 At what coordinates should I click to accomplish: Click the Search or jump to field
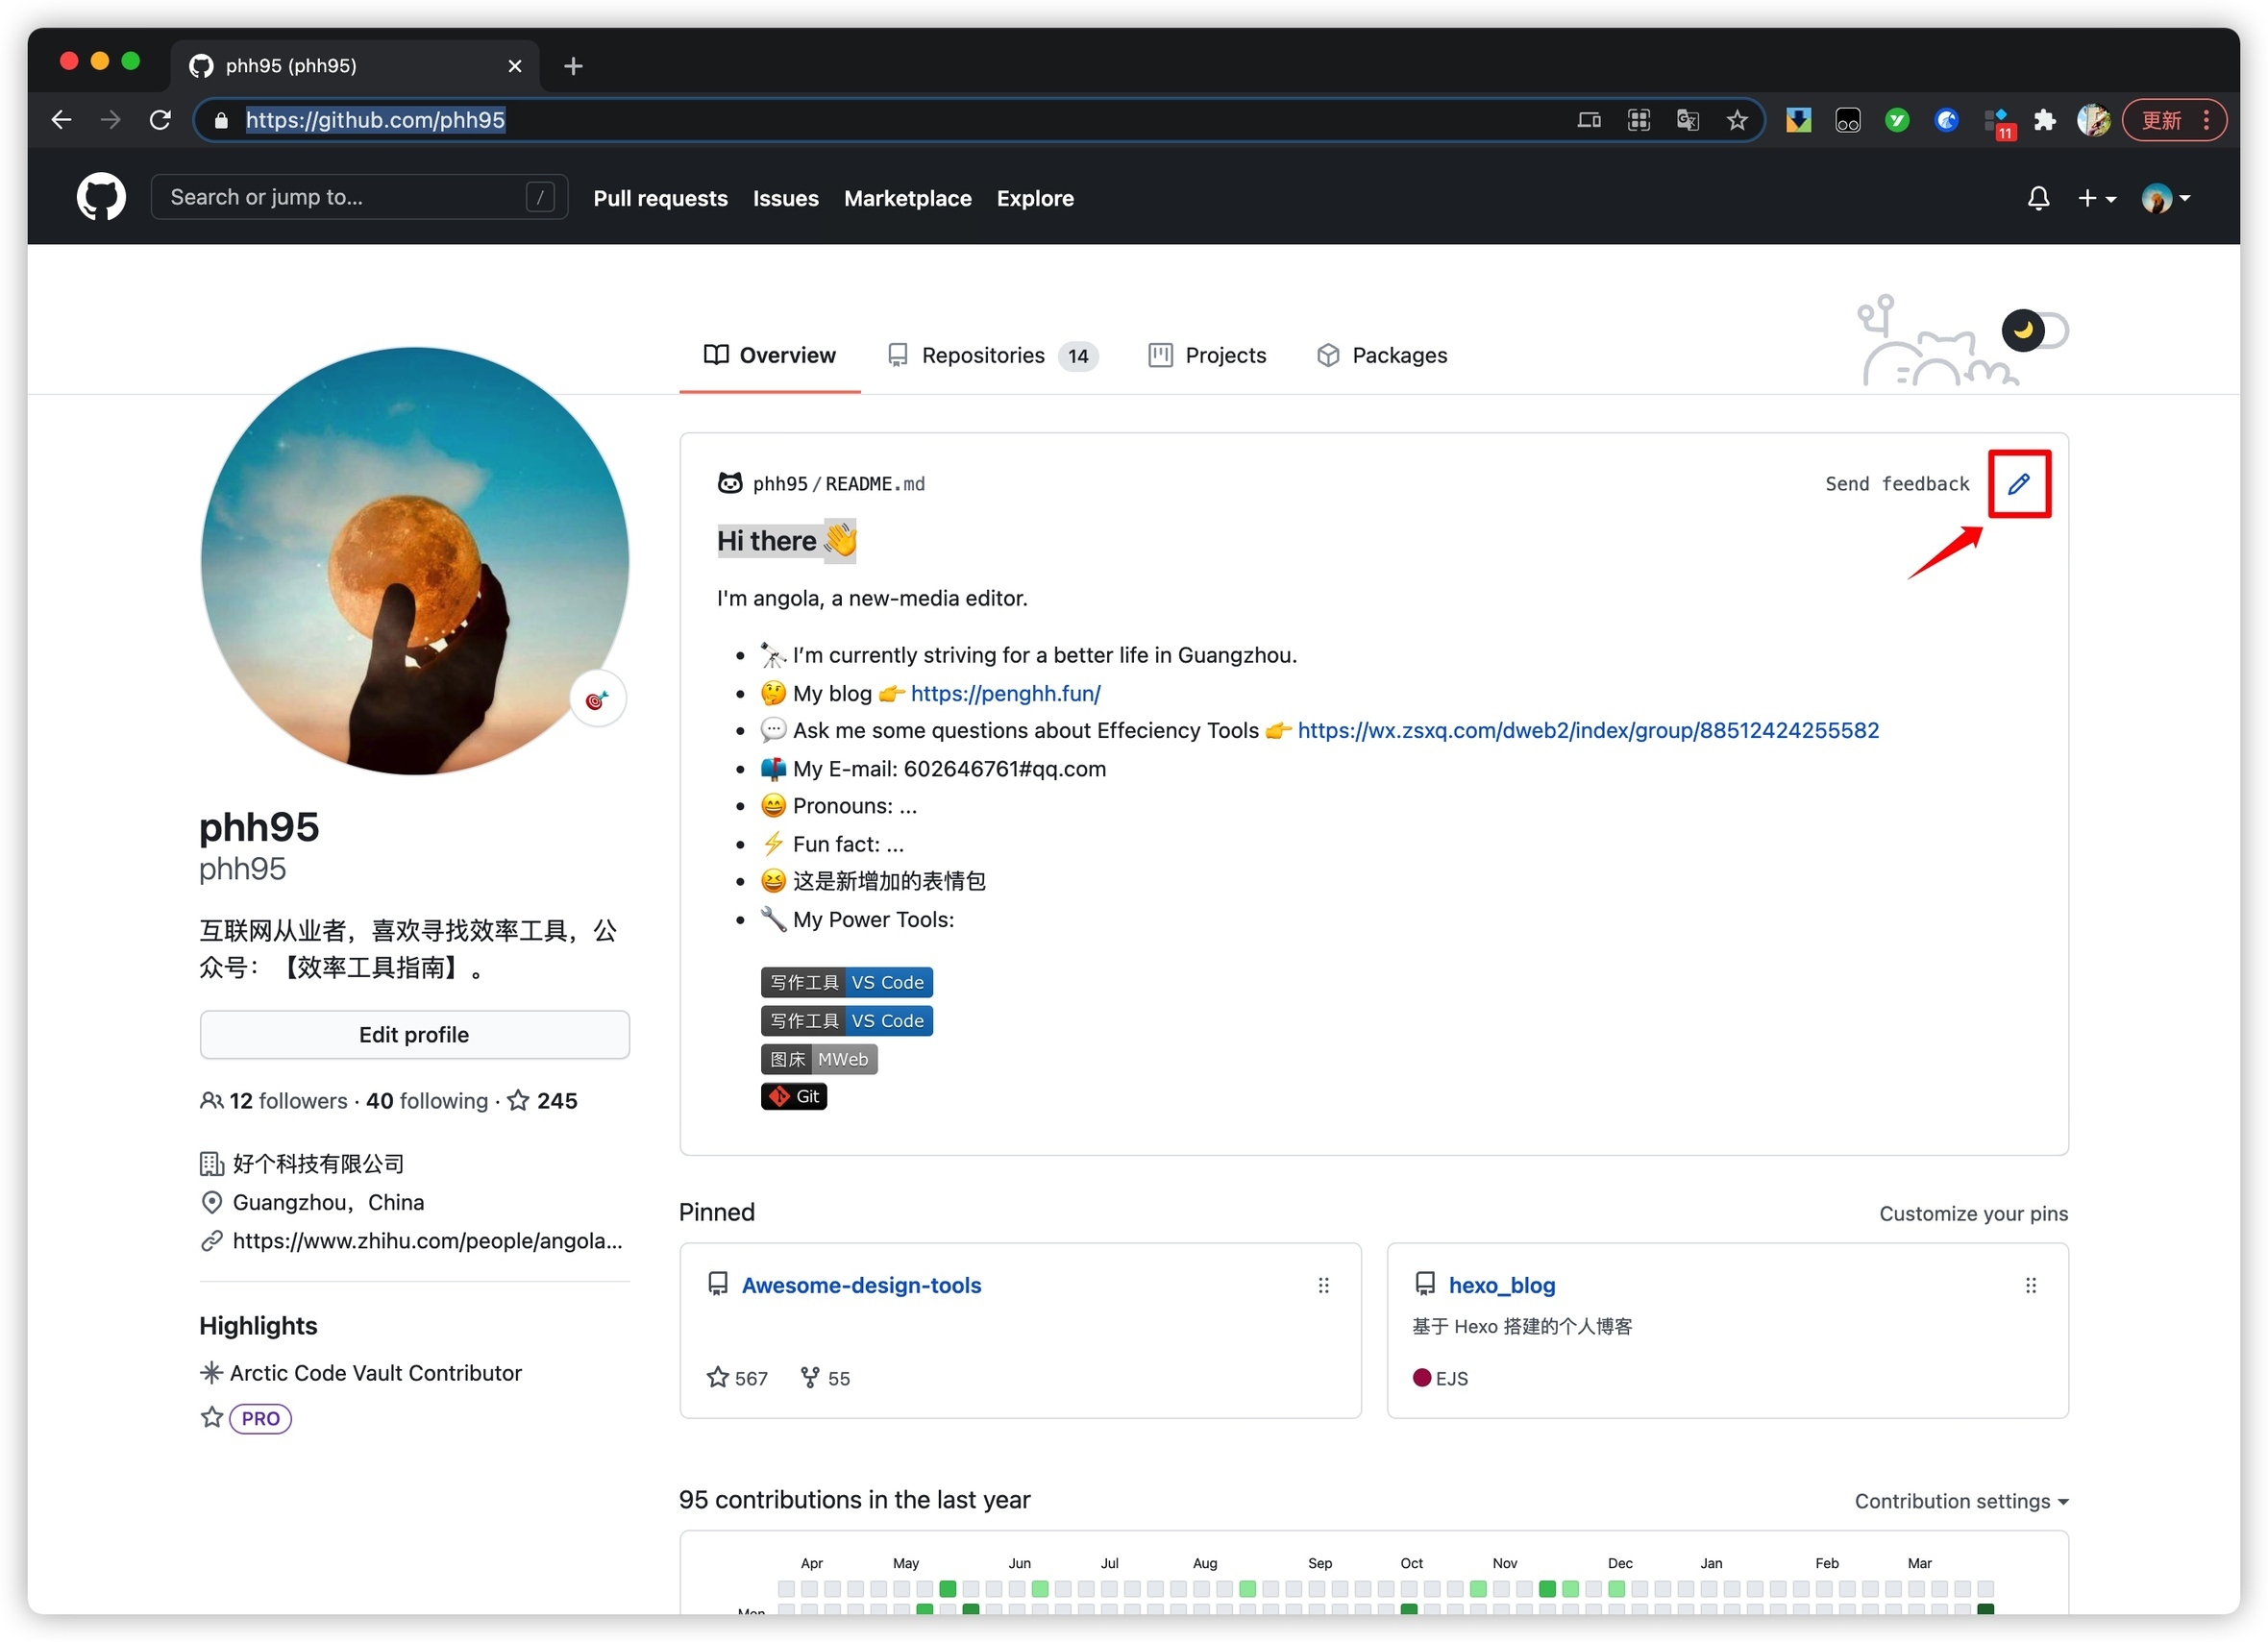click(359, 197)
